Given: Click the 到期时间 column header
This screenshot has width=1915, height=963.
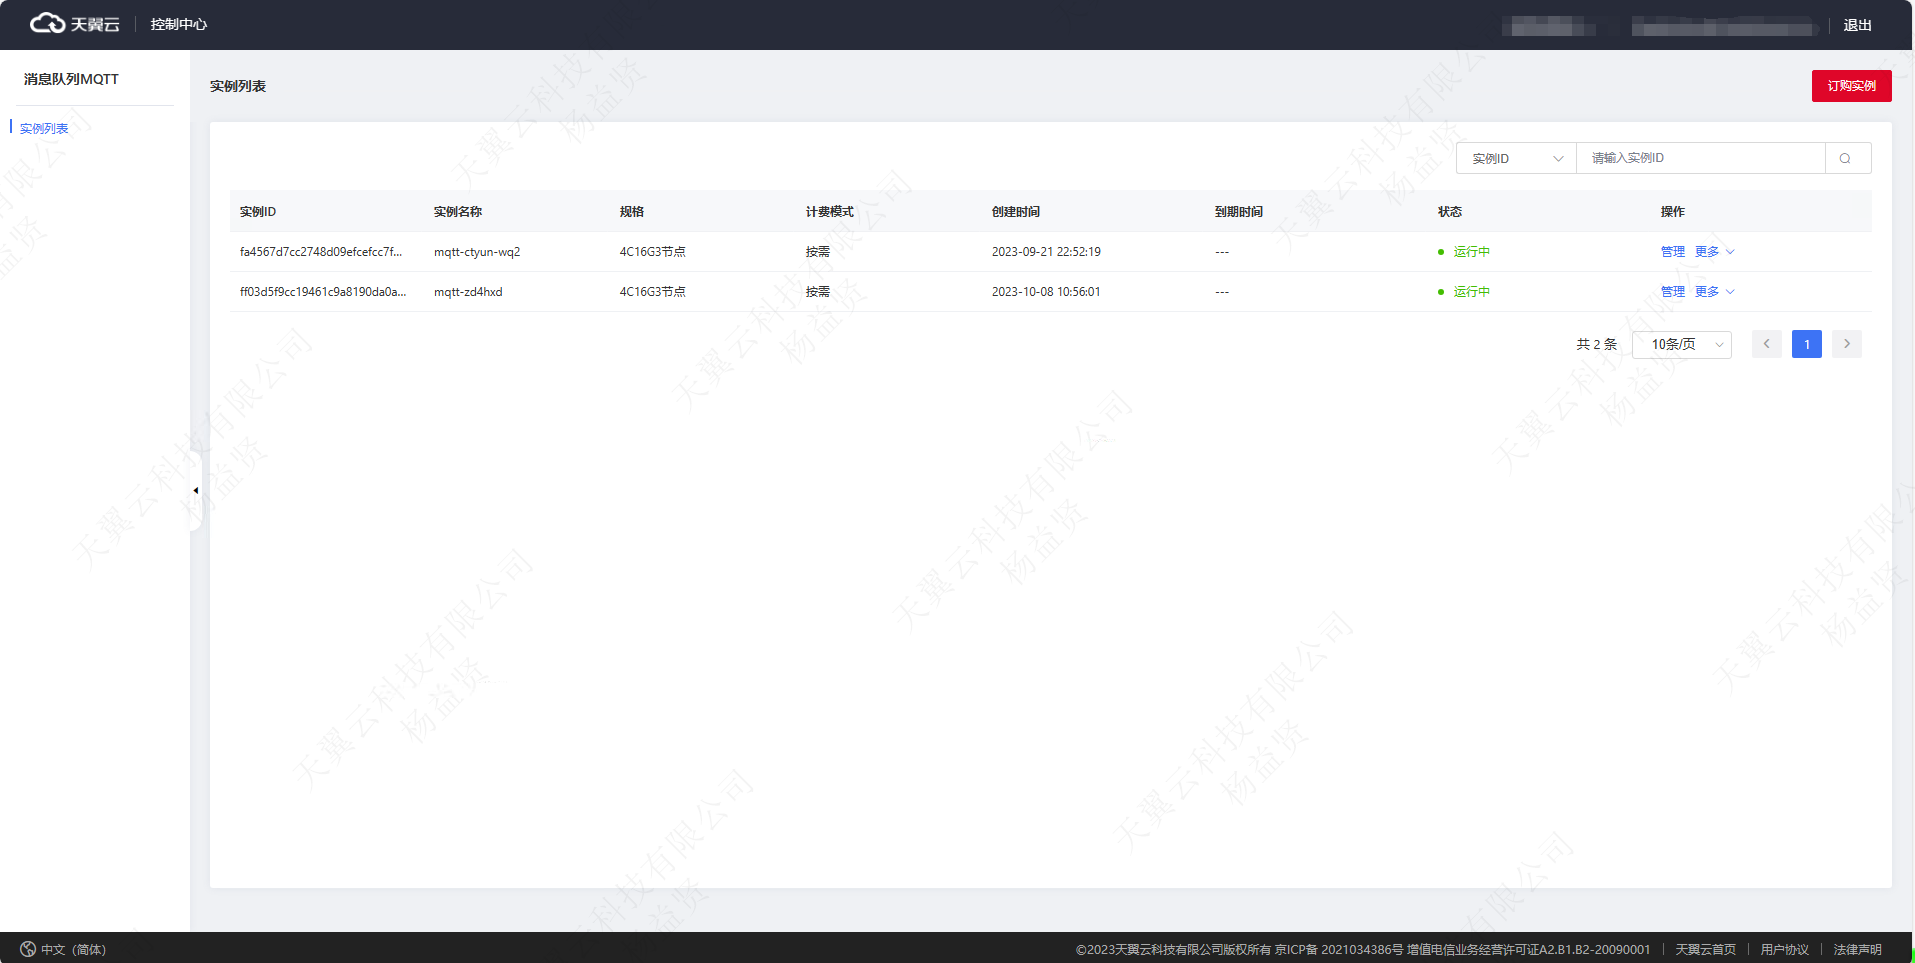Looking at the screenshot, I should click(x=1239, y=212).
